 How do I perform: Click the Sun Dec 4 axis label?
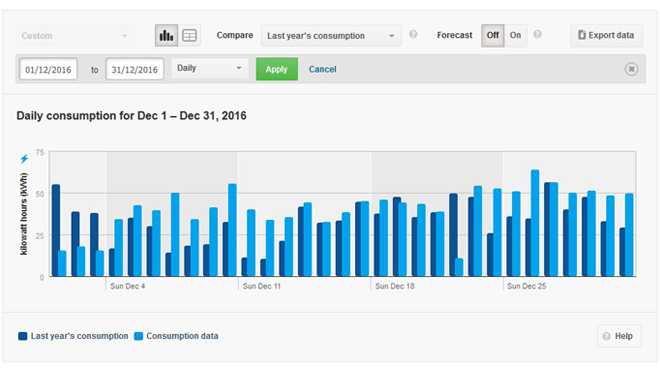click(128, 286)
